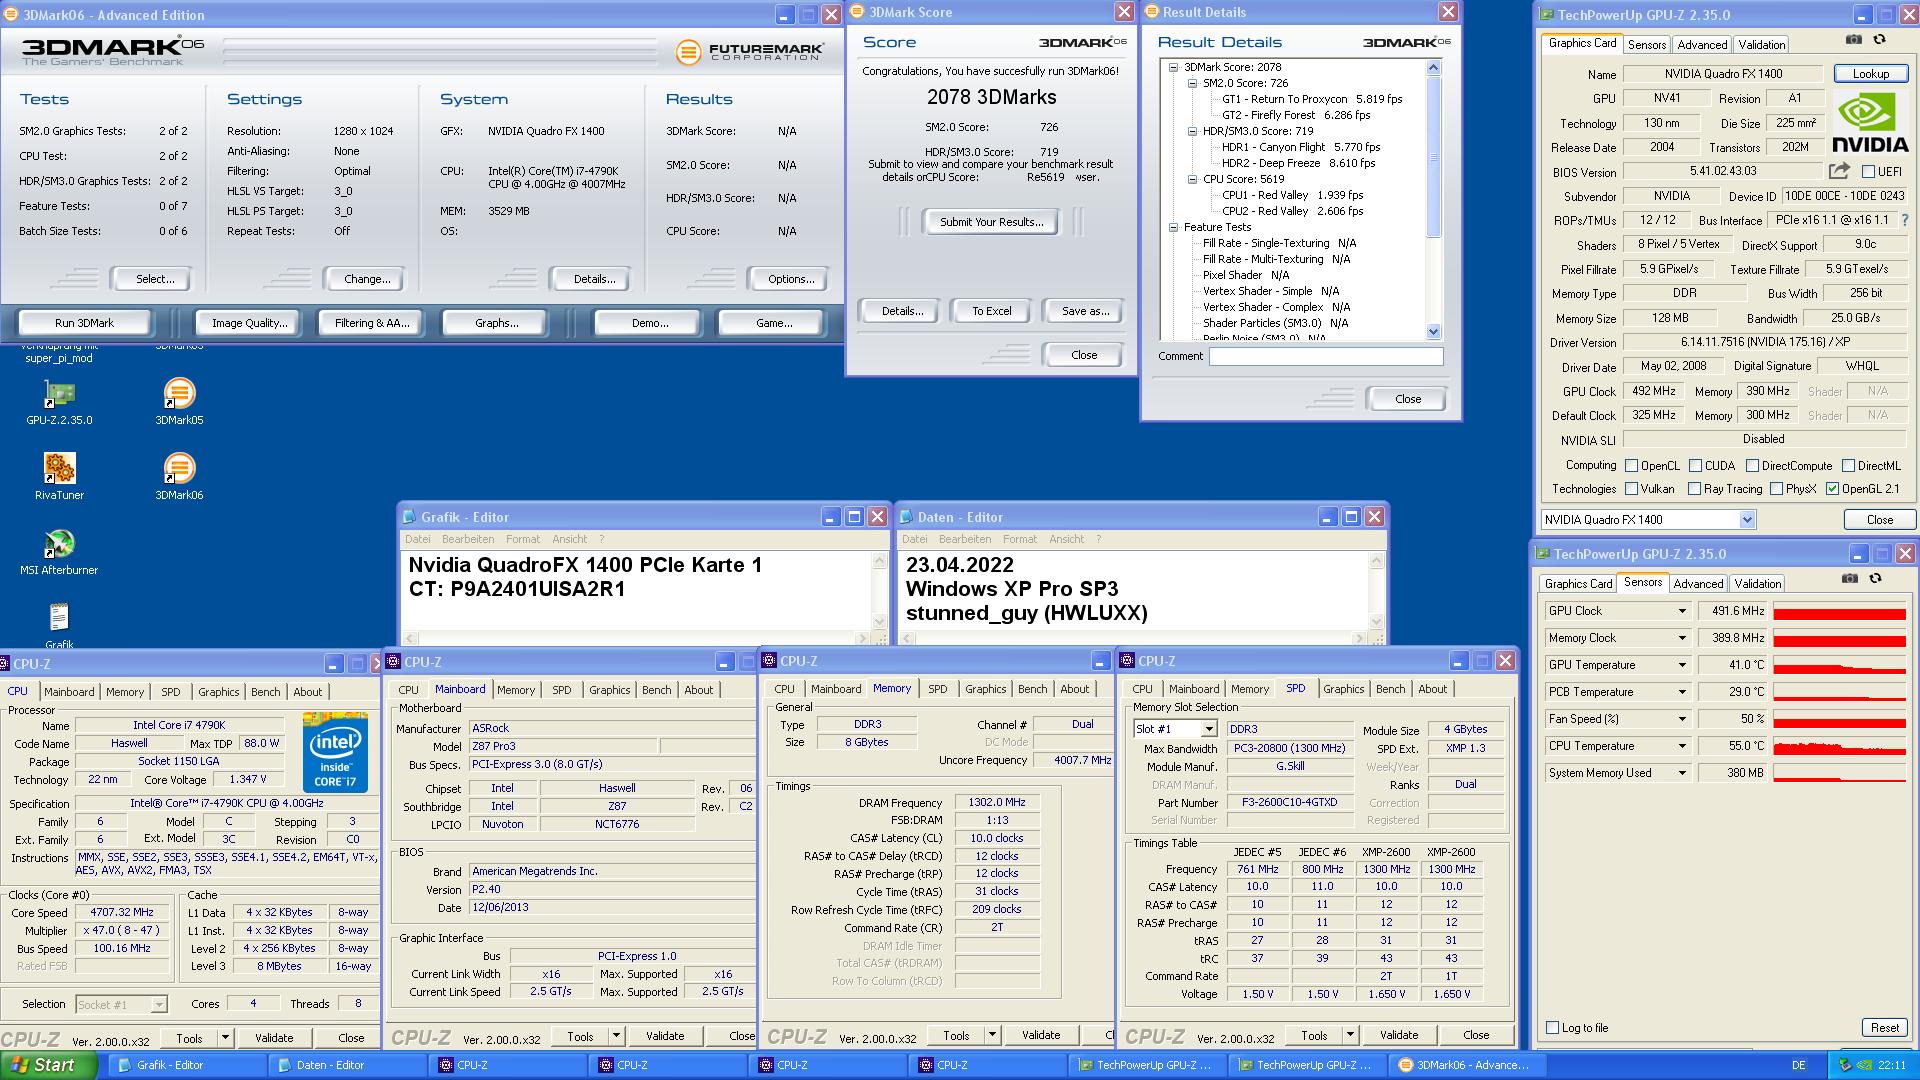Screen dimensions: 1920x1080
Task: Click the refresh icon in GPU-Z Sensors window
Action: point(1876,578)
